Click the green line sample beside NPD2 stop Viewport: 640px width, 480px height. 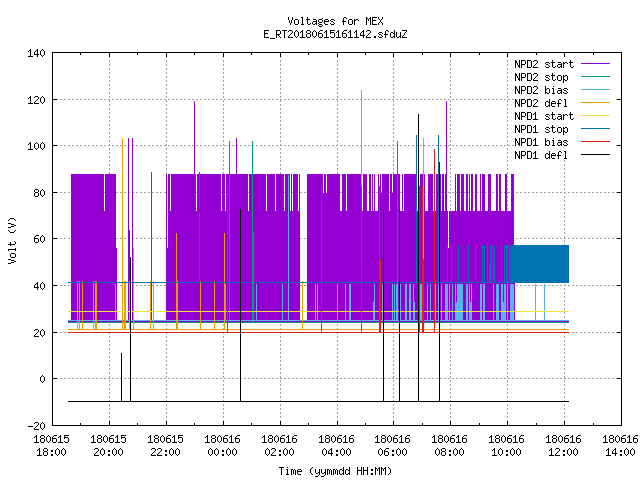click(x=596, y=77)
